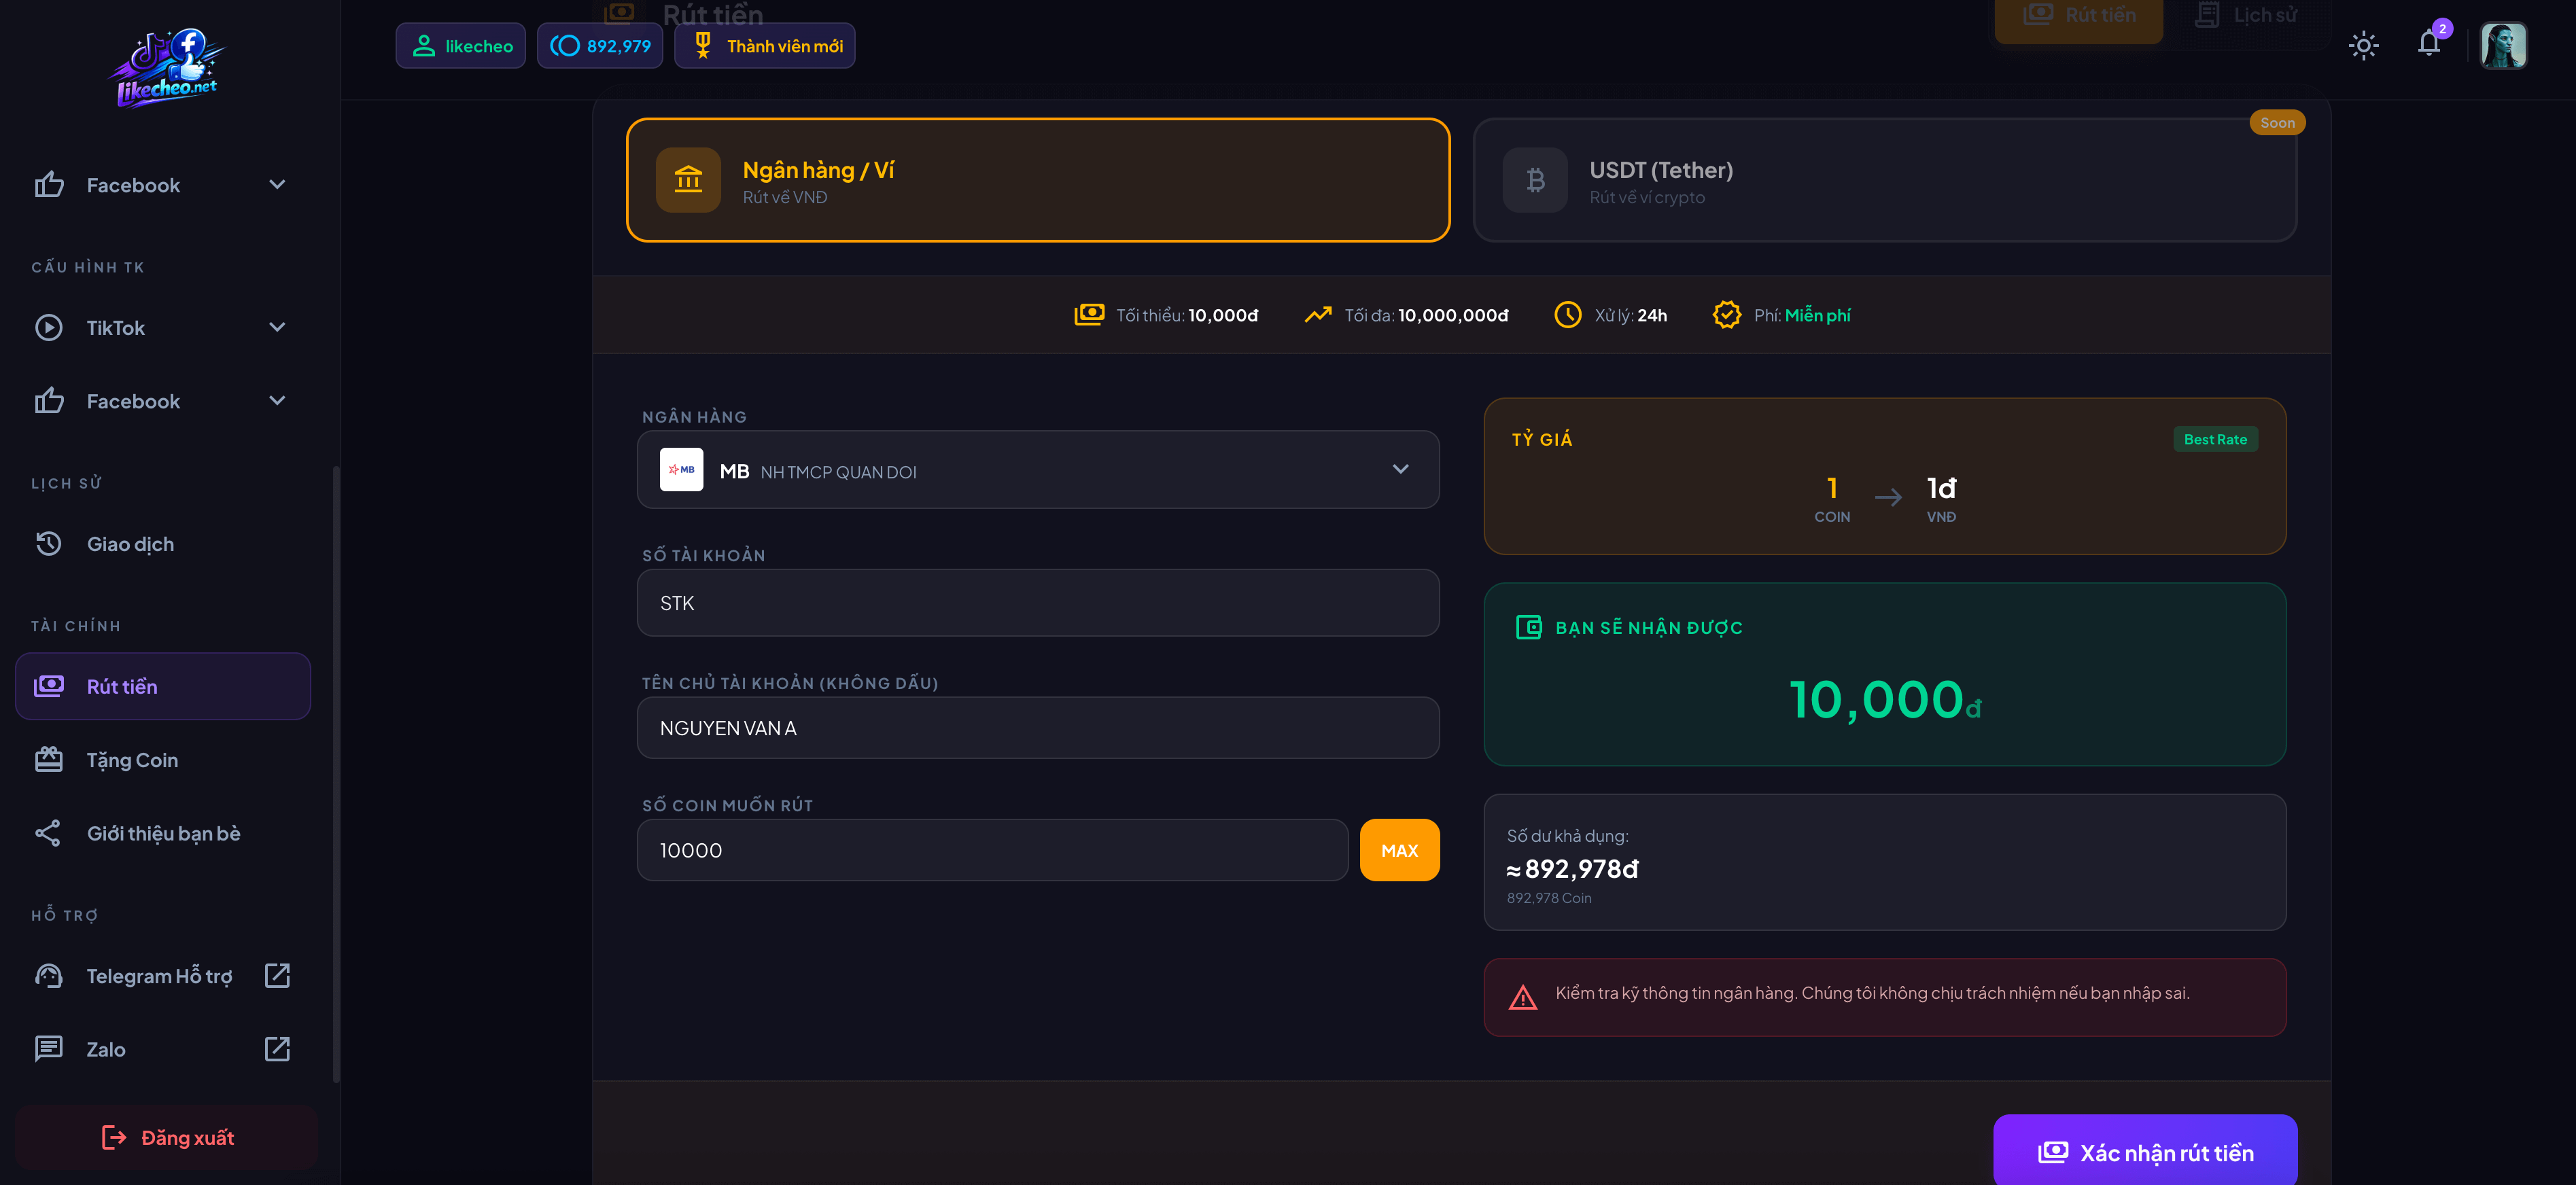Open Zalo support link

(x=163, y=1049)
